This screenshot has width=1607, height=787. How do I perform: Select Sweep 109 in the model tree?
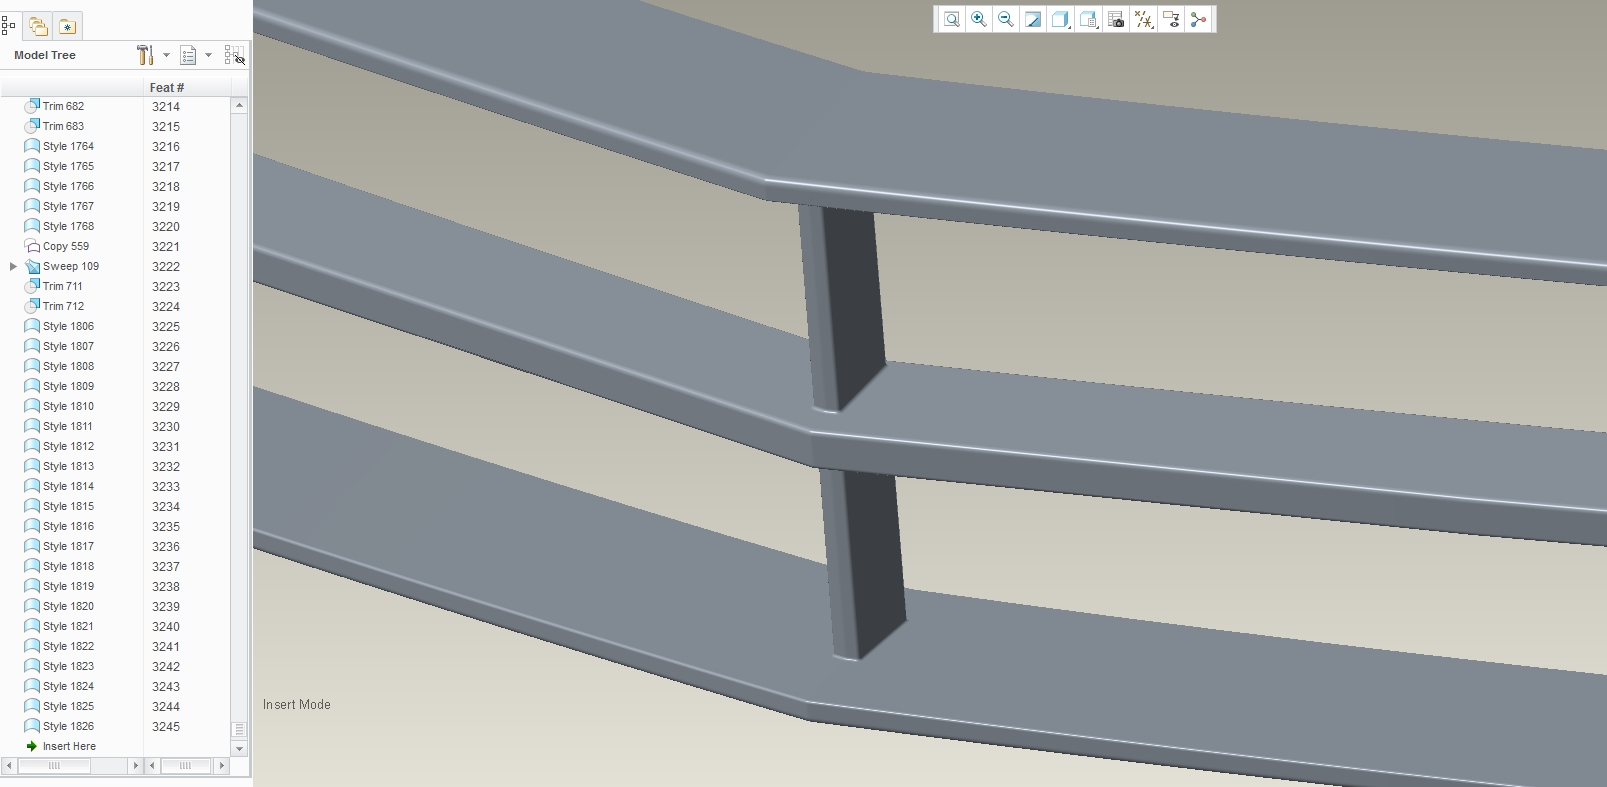(x=70, y=266)
